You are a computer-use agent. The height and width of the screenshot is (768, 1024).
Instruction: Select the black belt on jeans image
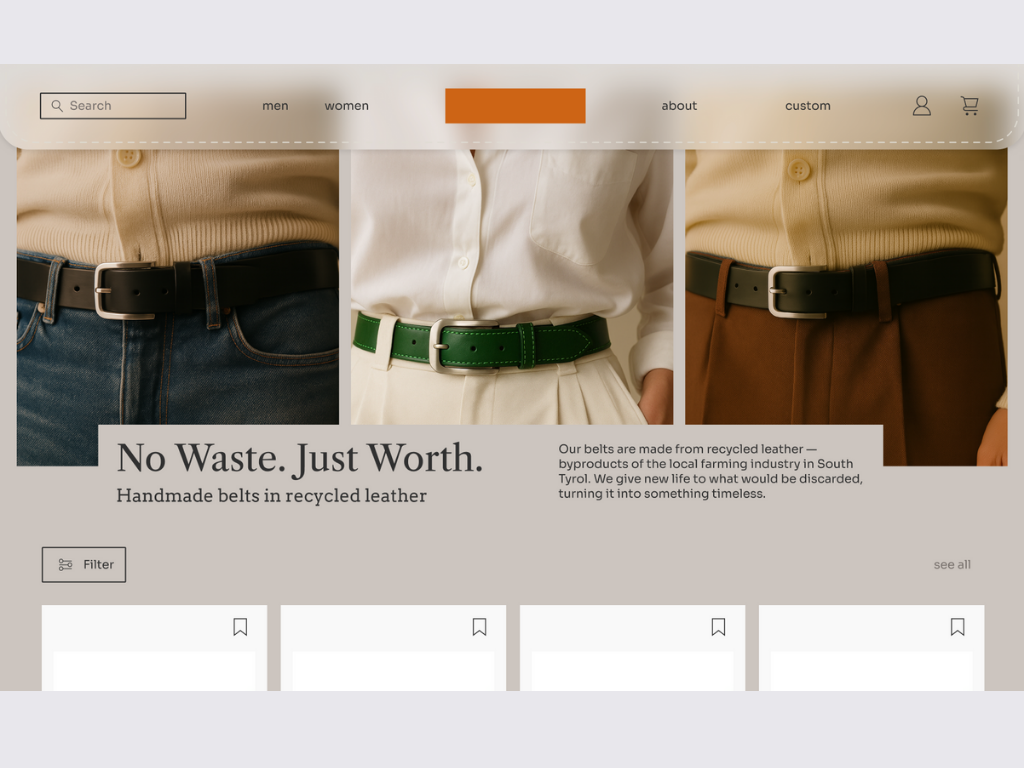coord(177,300)
